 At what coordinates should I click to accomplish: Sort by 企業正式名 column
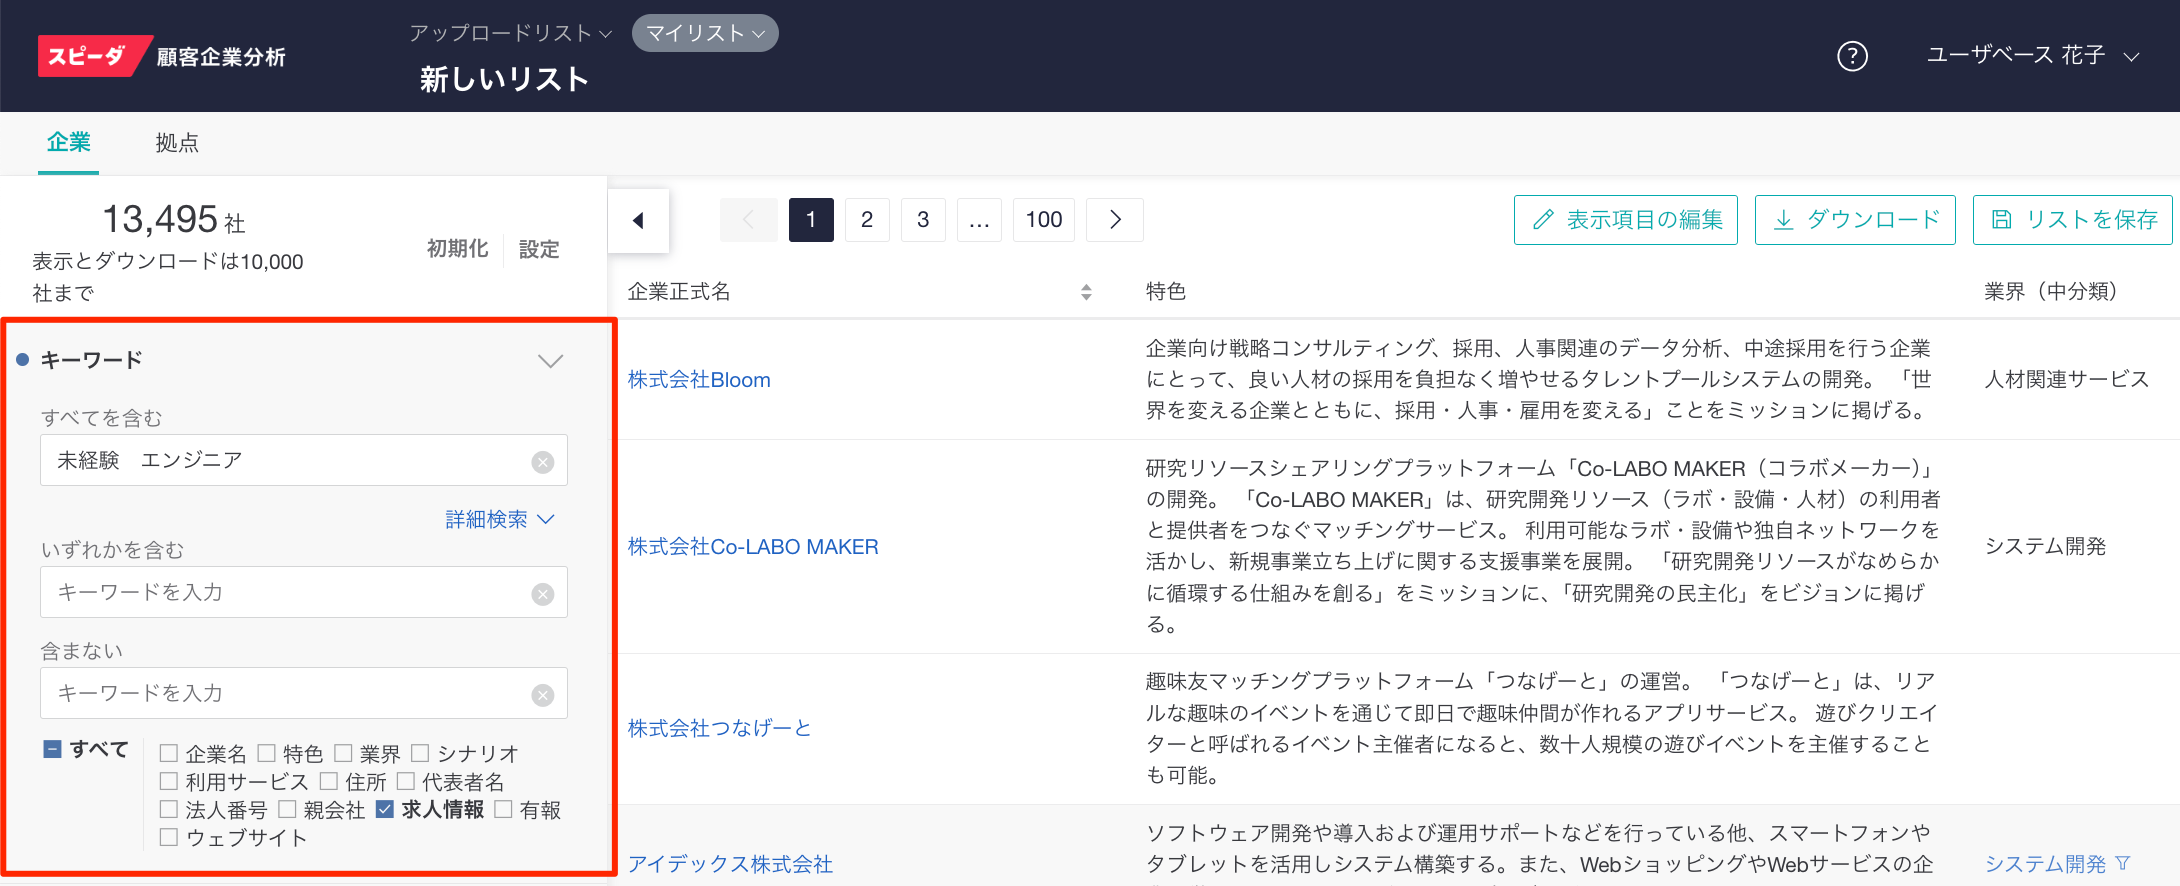[1086, 292]
